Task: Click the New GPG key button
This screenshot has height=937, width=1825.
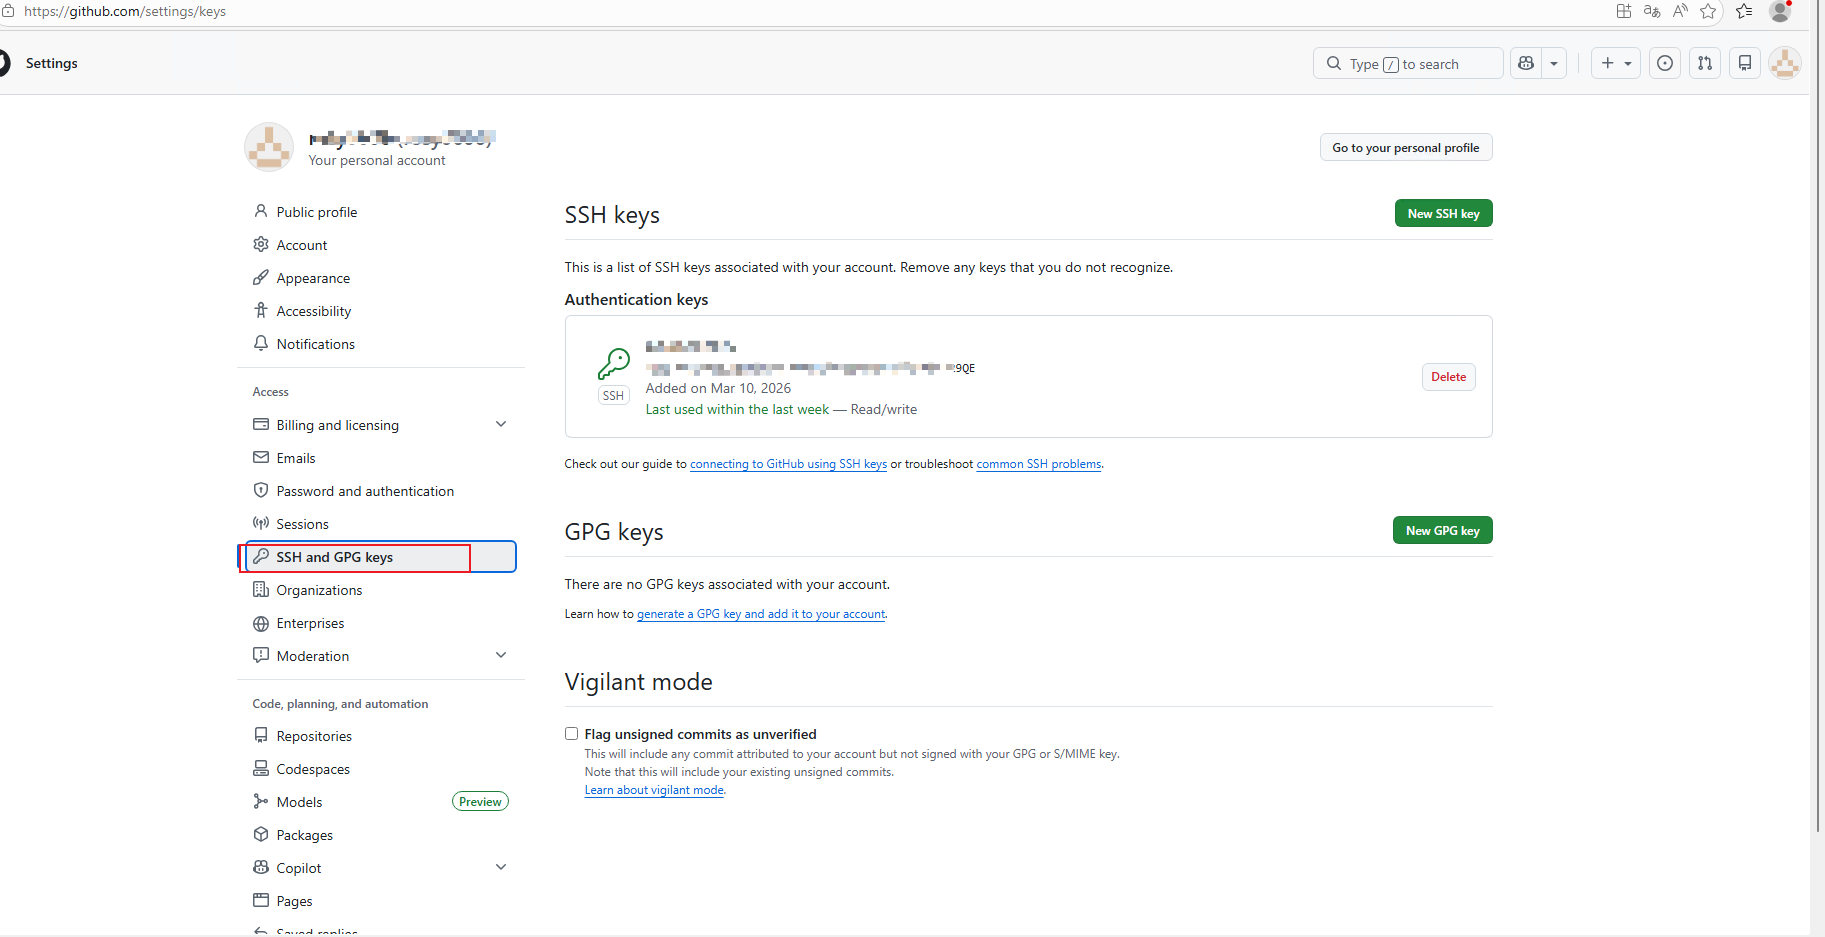Action: coord(1442,530)
